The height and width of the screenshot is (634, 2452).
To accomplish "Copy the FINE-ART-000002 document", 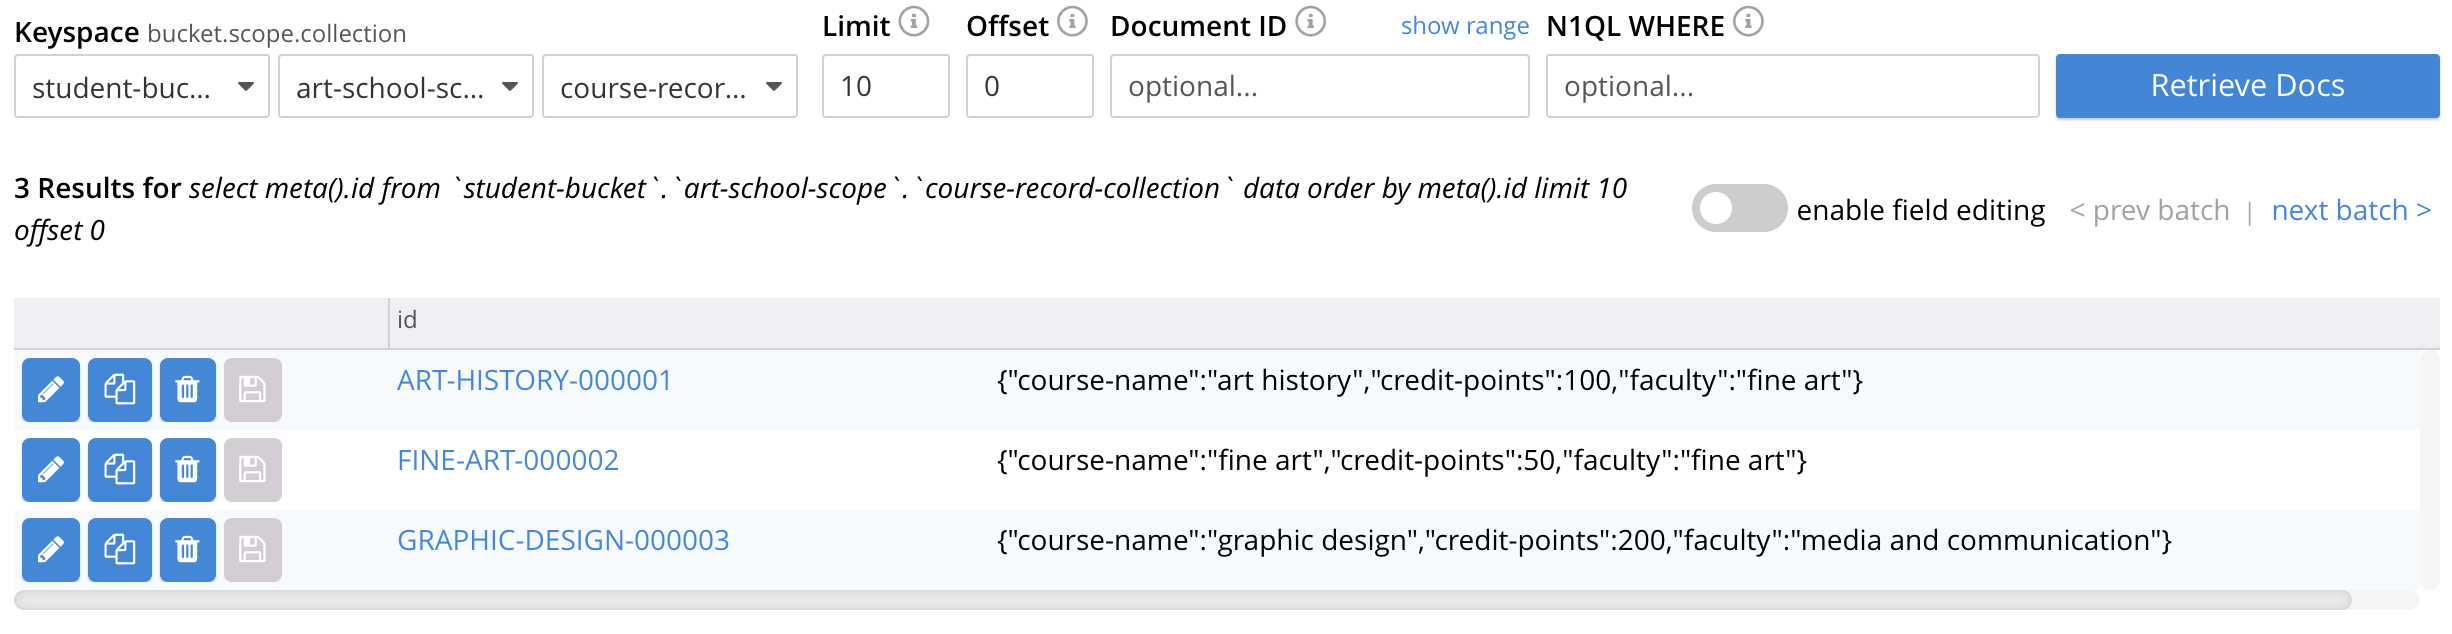I will point(120,470).
